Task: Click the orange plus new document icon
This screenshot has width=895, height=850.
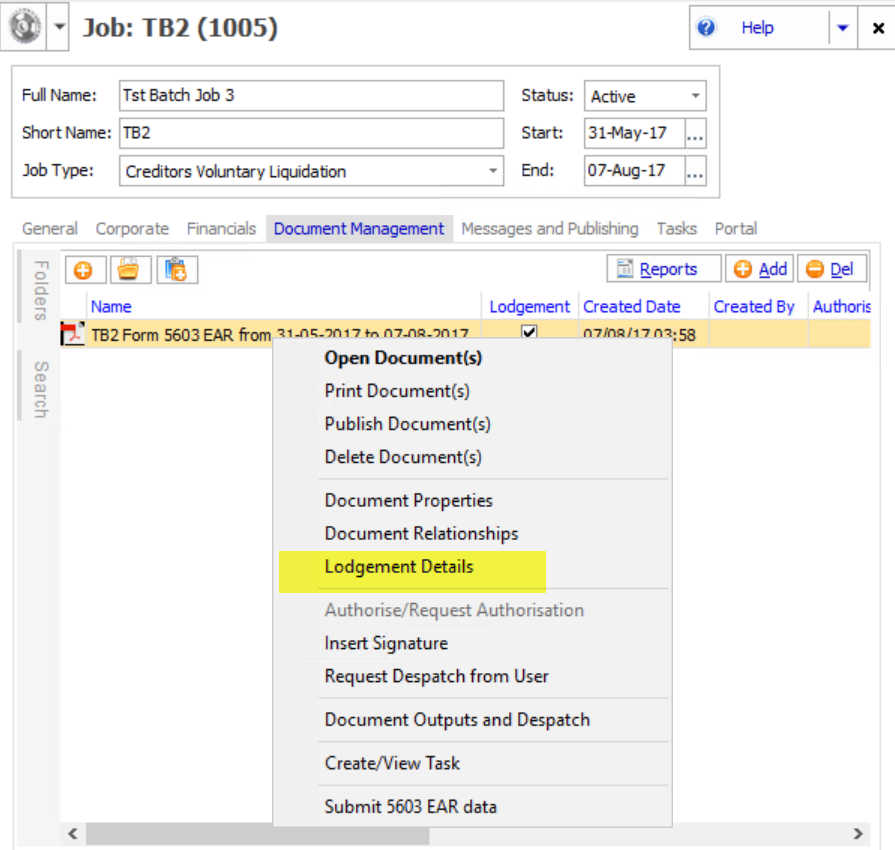Action: [x=85, y=269]
